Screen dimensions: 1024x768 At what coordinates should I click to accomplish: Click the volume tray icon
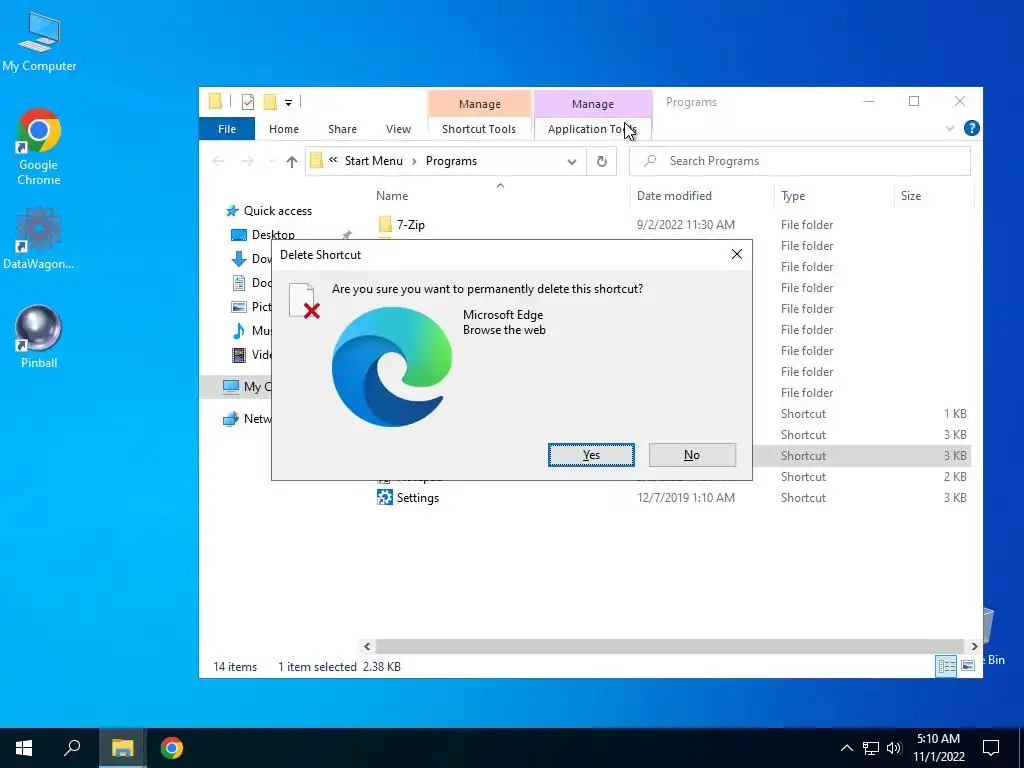coord(894,748)
